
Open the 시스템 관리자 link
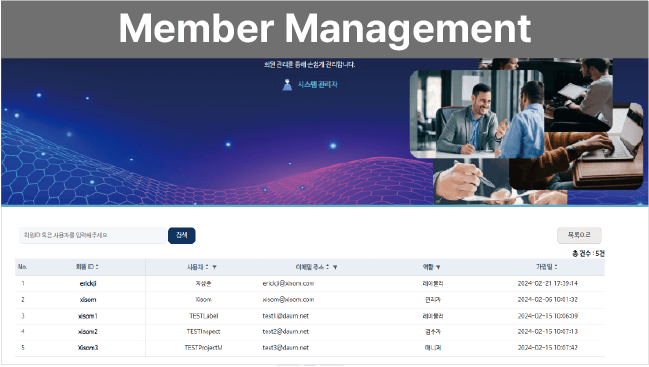(x=317, y=84)
